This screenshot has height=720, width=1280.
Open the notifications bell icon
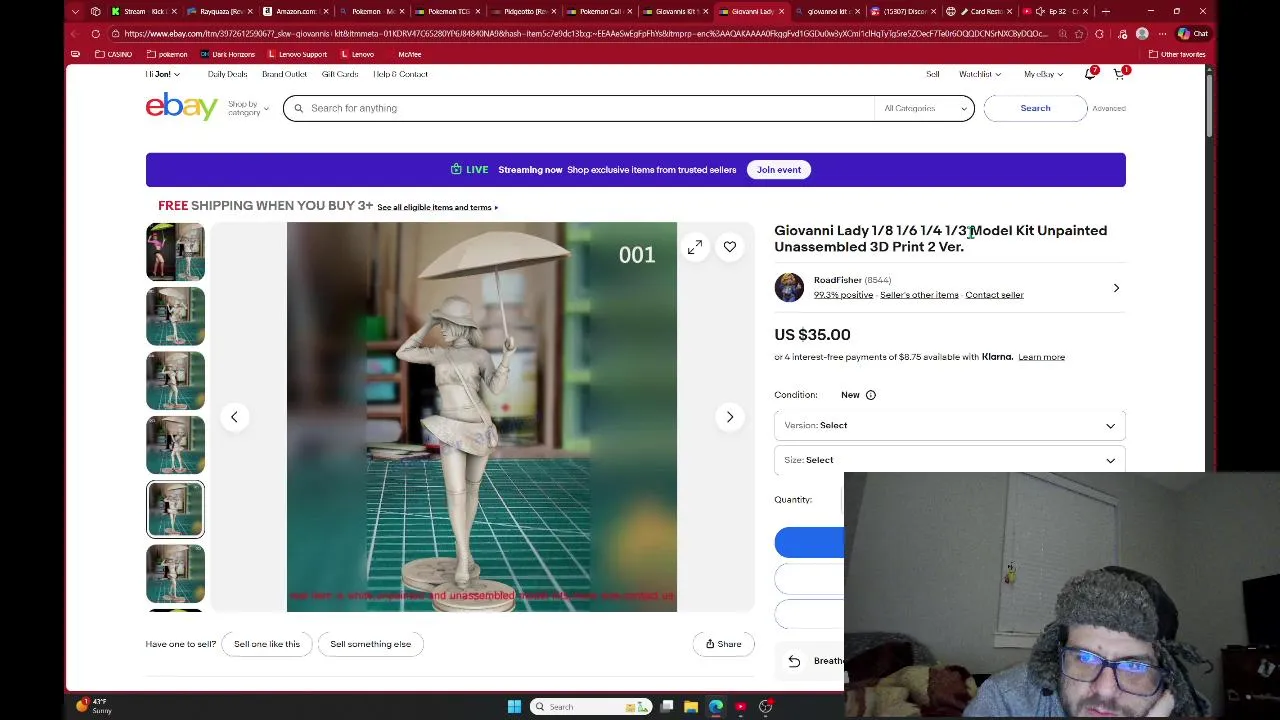[1090, 74]
